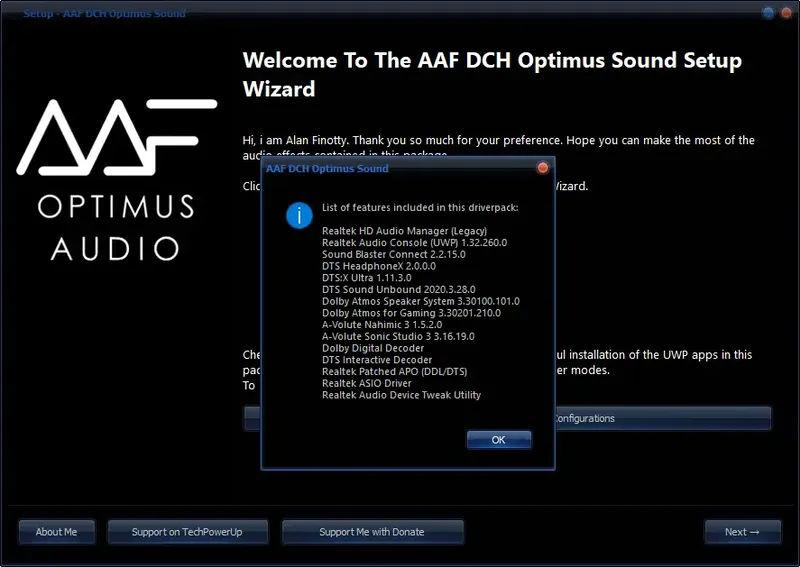Select 'A-Volute Sonic Studio 3 3.16.19.0' line
Image resolution: width=800 pixels, height=567 pixels.
(x=398, y=336)
